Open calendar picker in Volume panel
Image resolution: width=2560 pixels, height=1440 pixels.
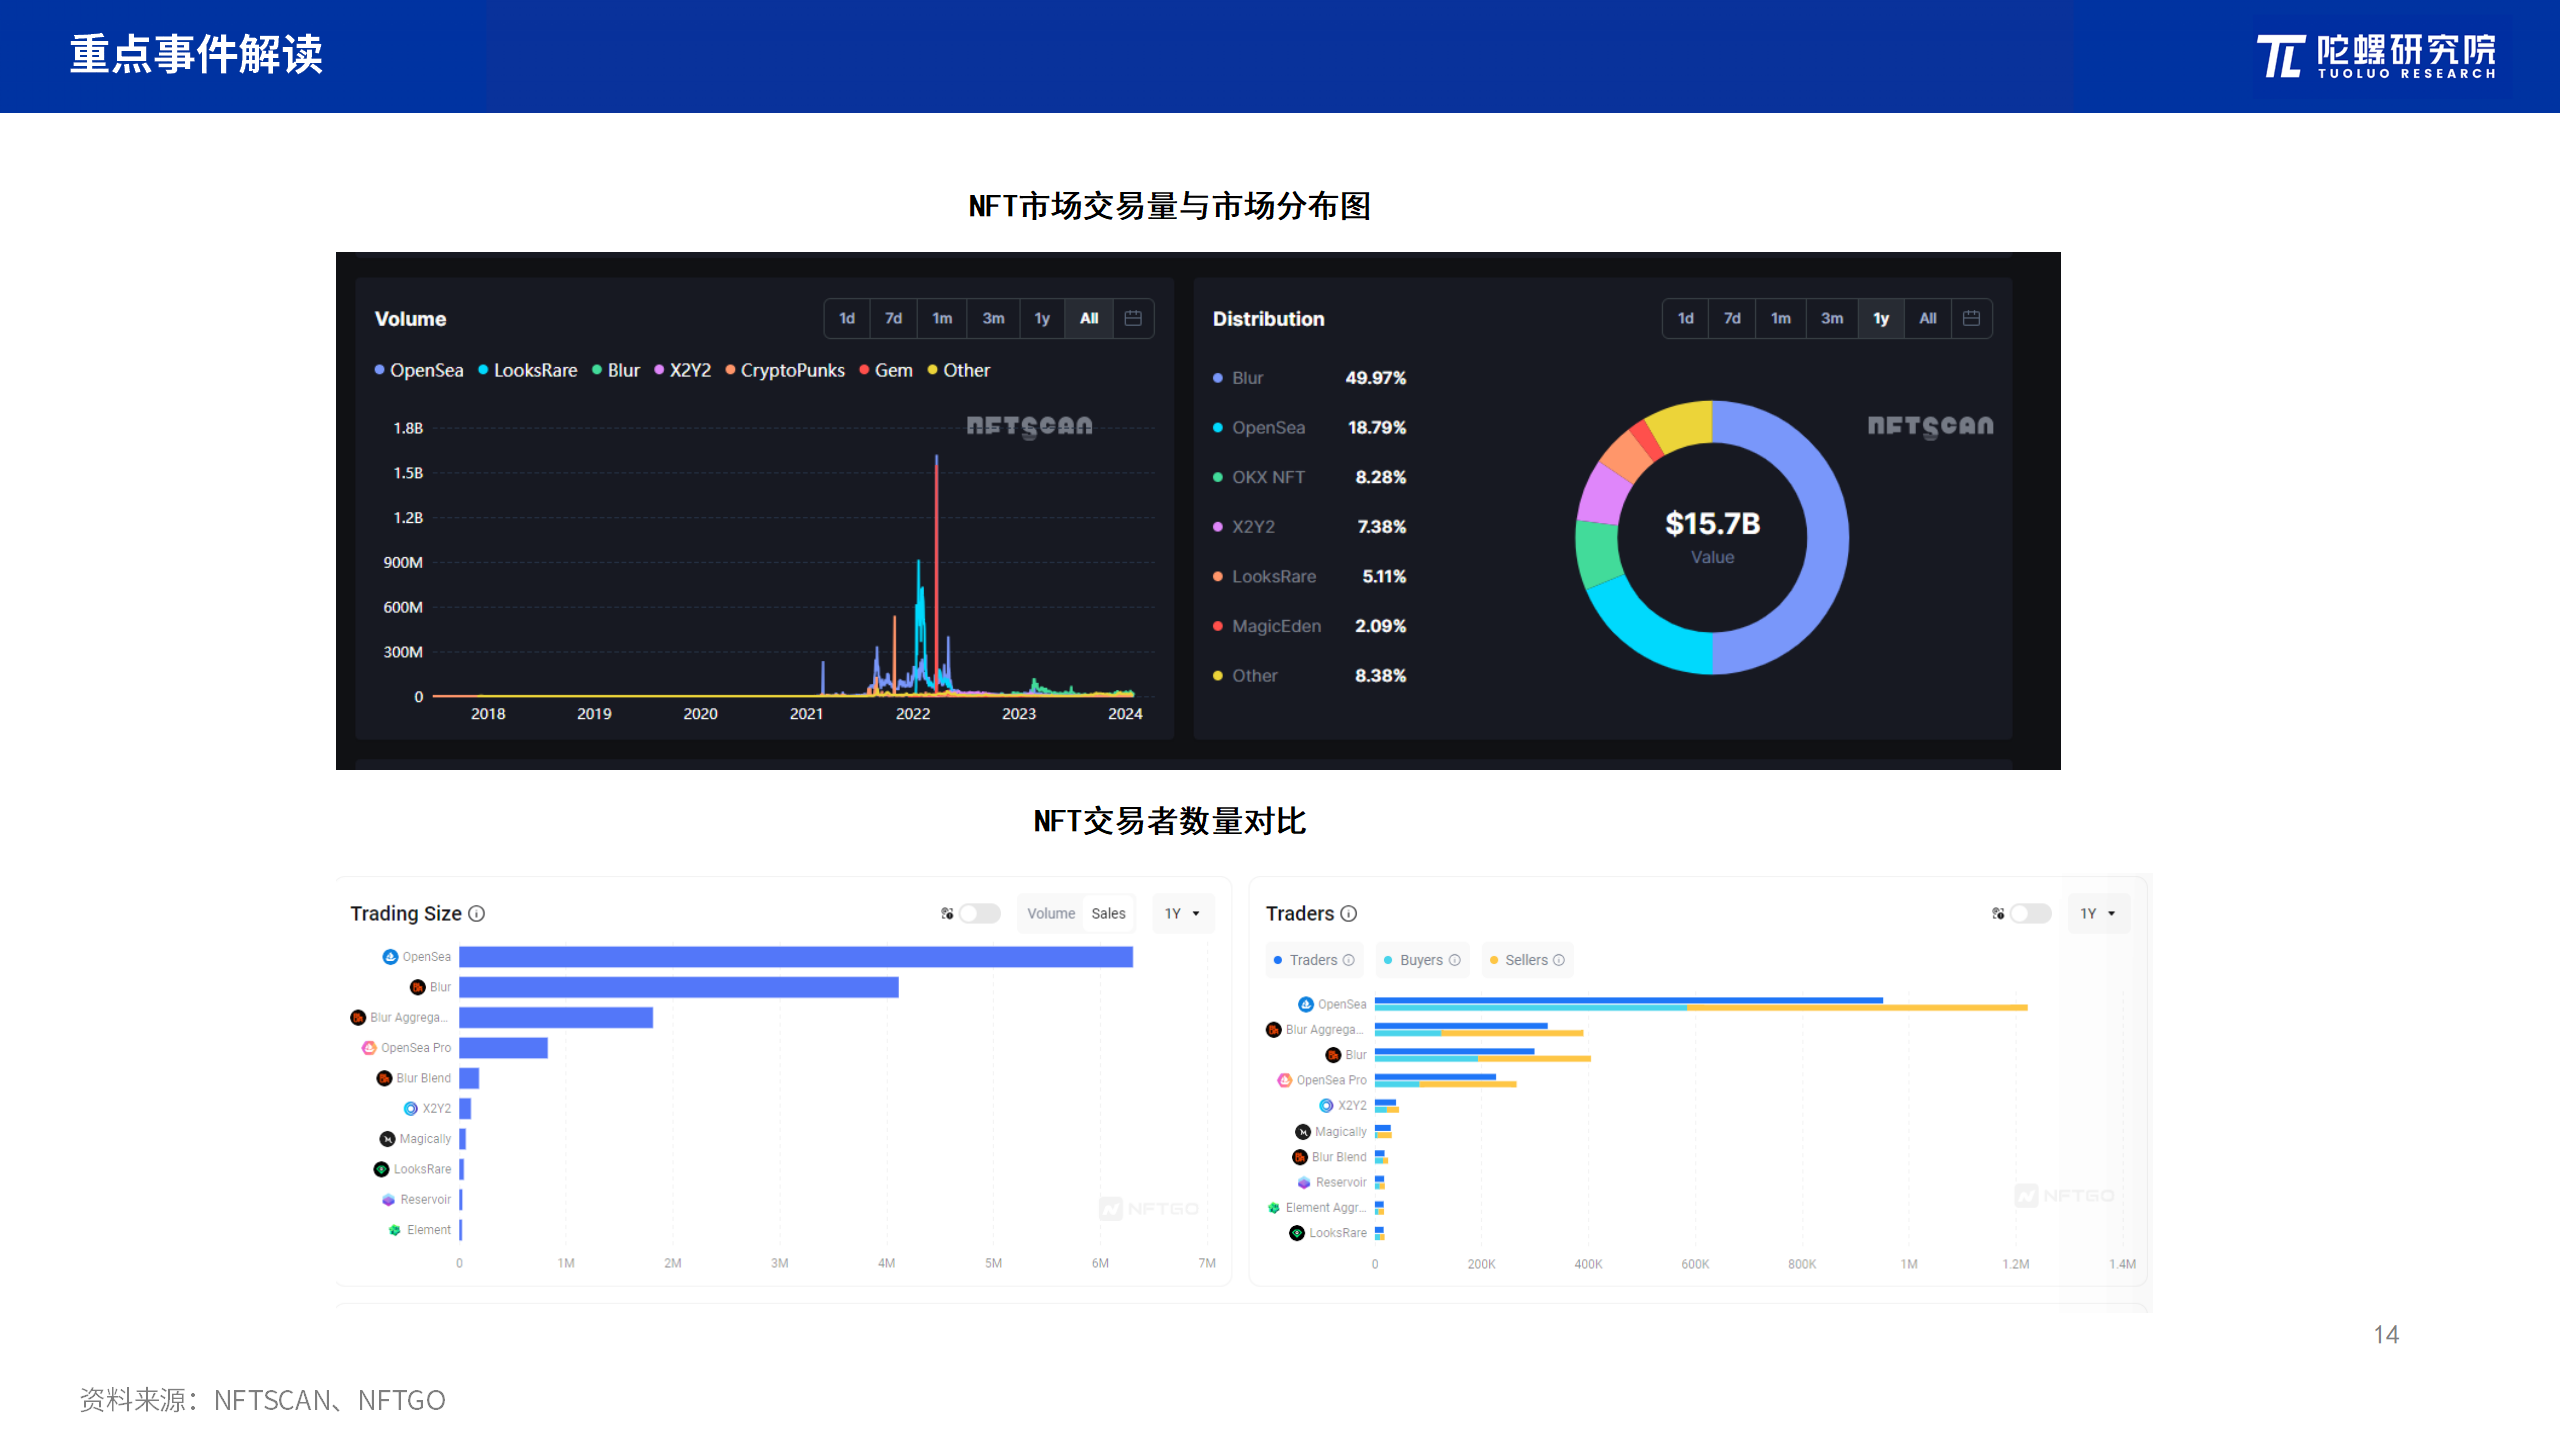click(1133, 318)
